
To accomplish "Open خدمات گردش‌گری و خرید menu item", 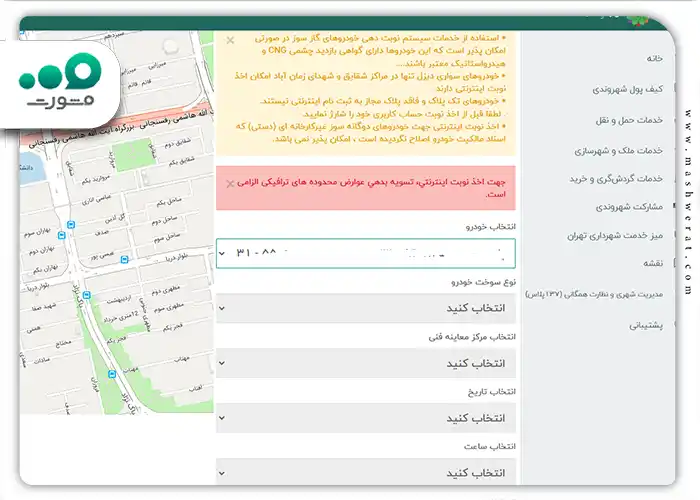I will [616, 179].
